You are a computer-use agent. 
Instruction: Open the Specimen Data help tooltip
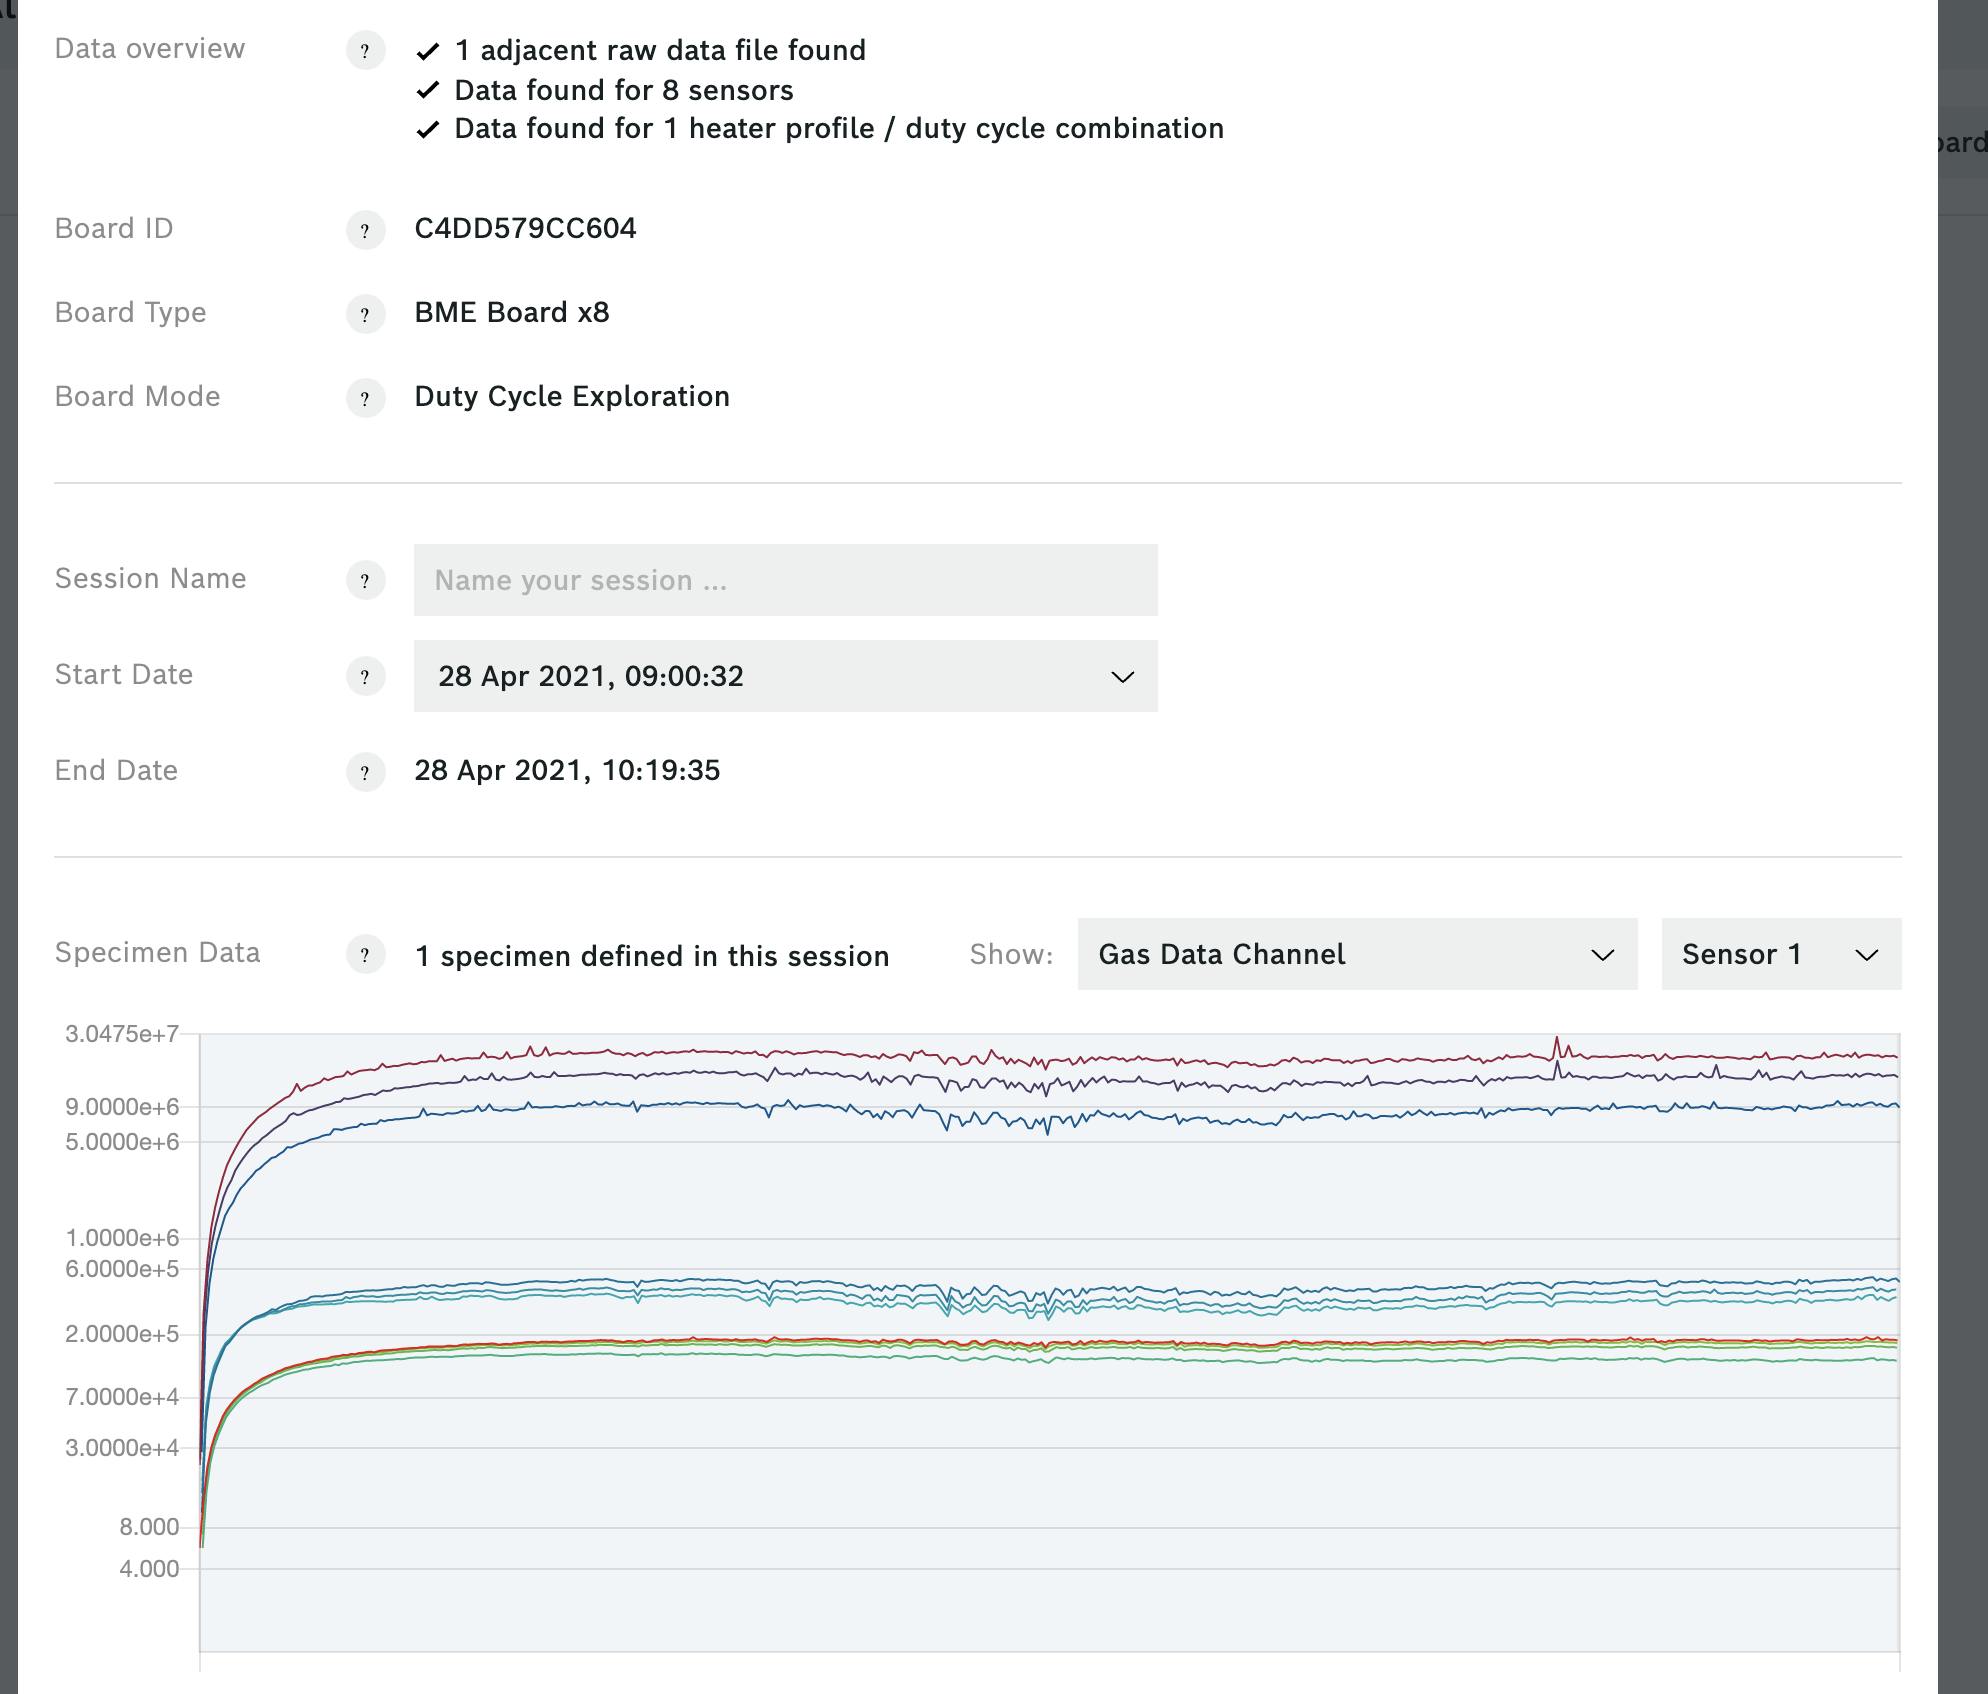tap(364, 955)
